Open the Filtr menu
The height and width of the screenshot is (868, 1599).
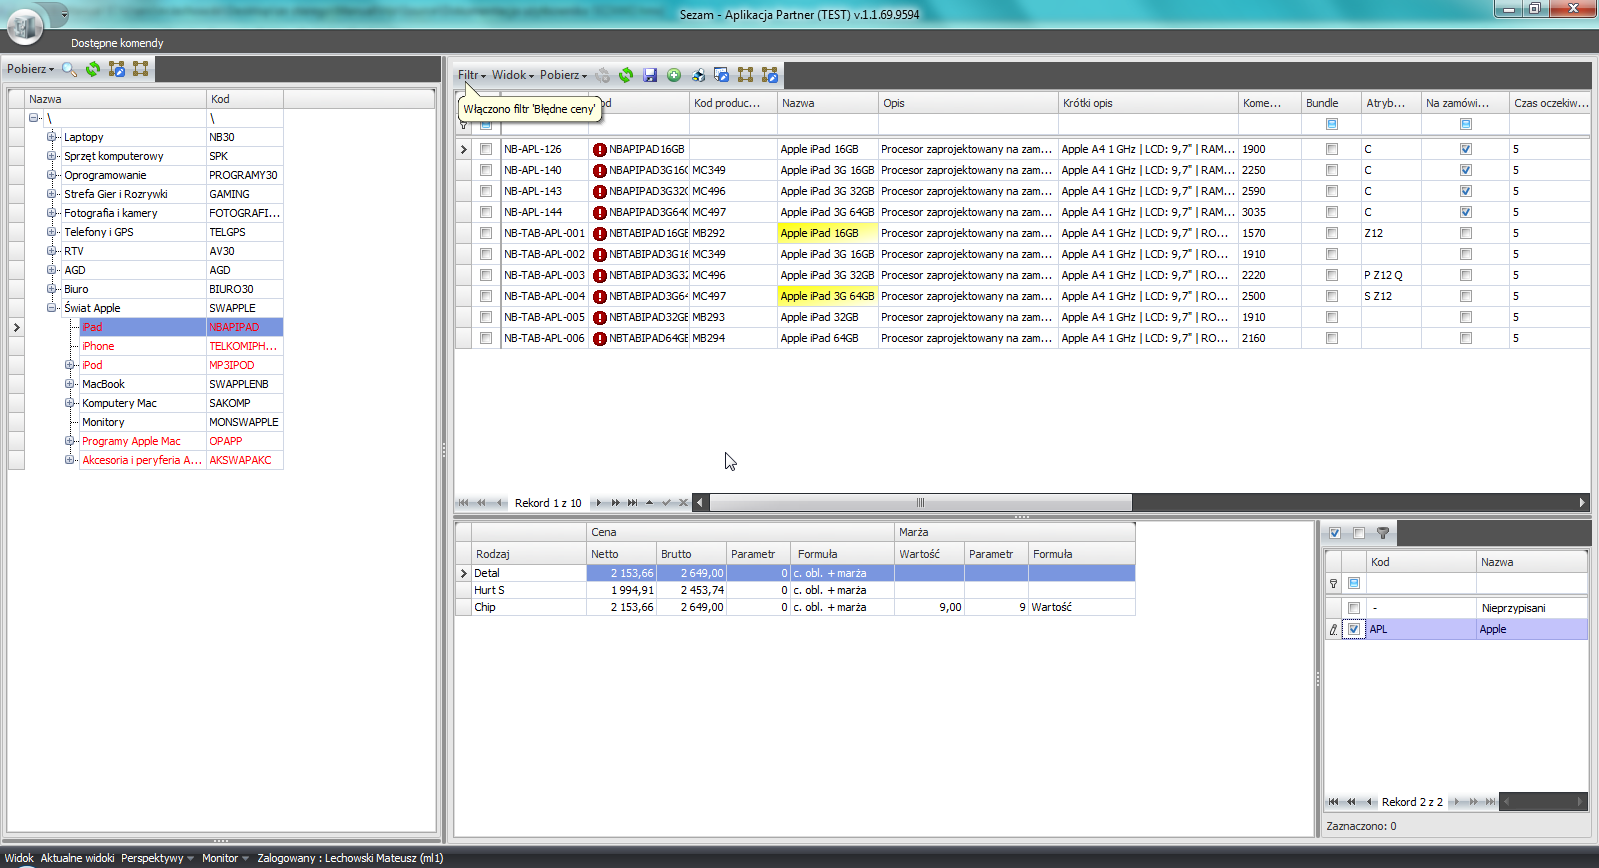(472, 75)
